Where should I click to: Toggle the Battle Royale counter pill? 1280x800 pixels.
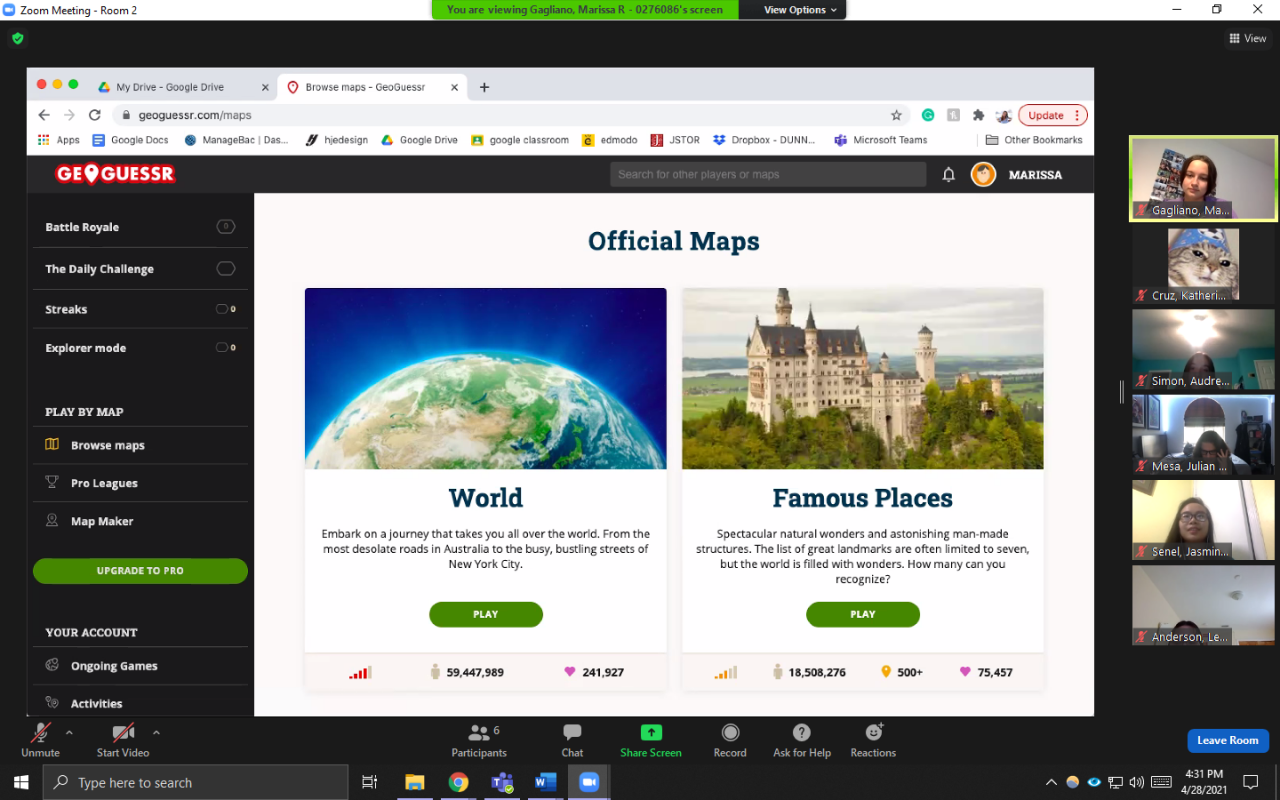pos(226,227)
